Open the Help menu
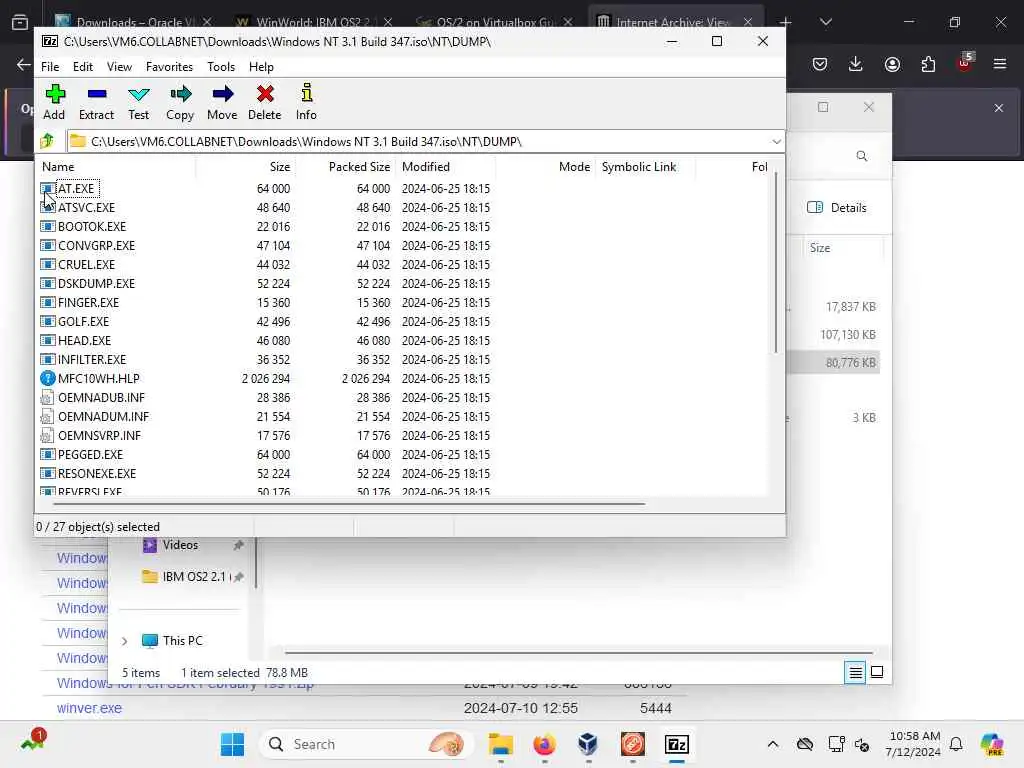Image resolution: width=1024 pixels, height=768 pixels. click(x=261, y=67)
